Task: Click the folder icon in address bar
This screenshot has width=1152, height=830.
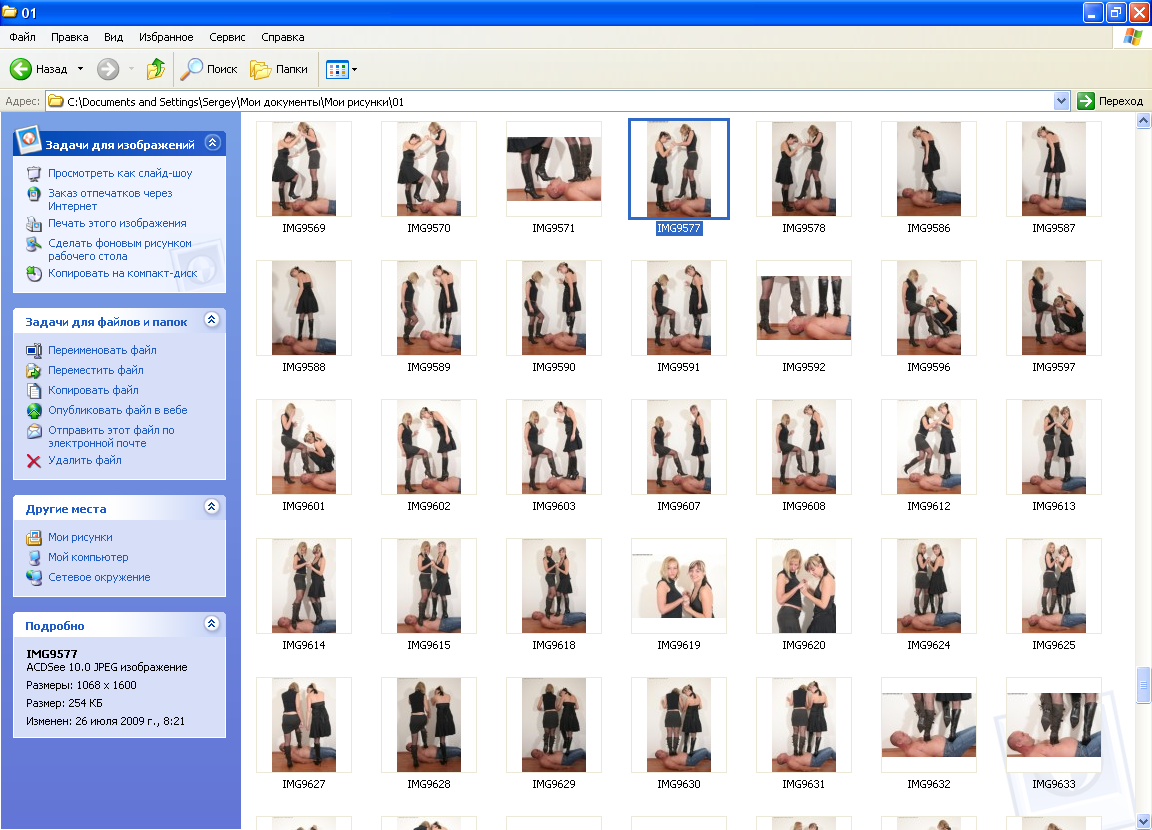Action: [56, 101]
